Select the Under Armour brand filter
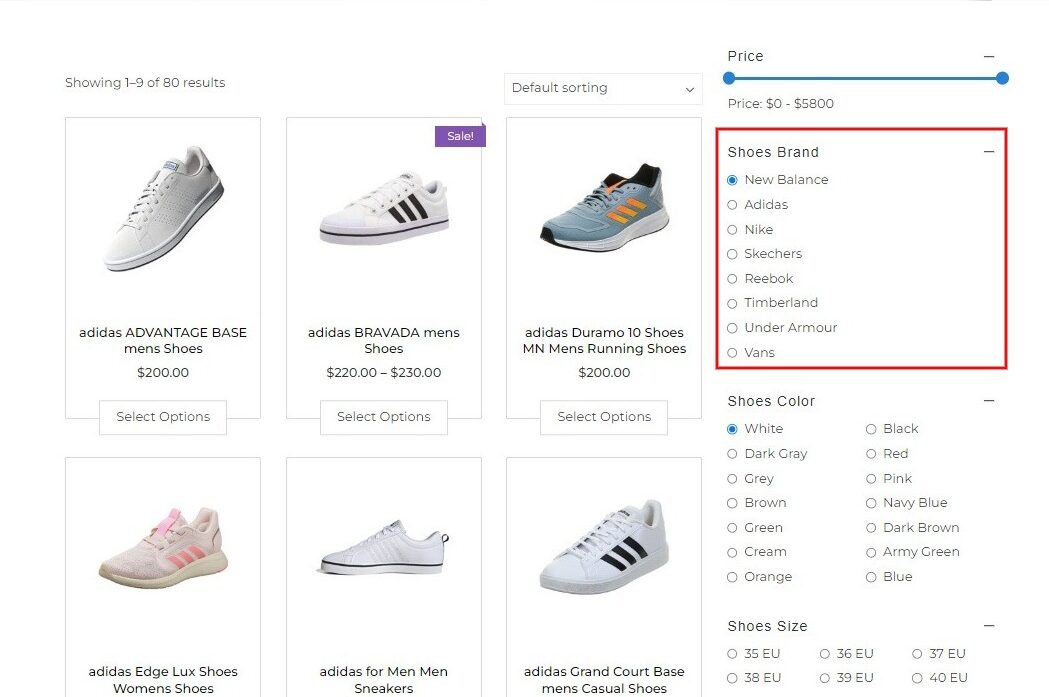The width and height of the screenshot is (1049, 697). [732, 328]
